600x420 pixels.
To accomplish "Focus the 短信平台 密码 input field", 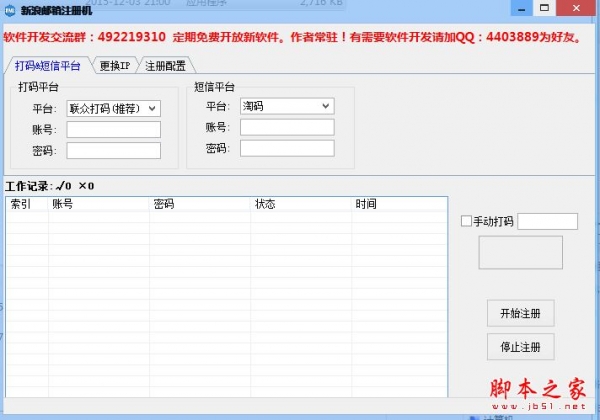I will [287, 148].
